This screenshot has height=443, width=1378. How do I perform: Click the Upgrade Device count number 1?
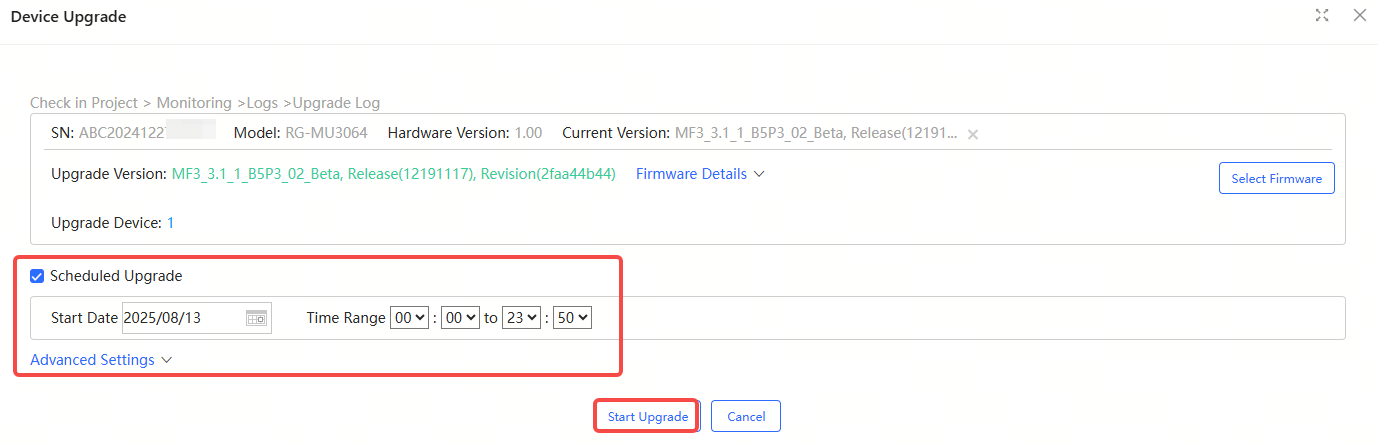pyautogui.click(x=170, y=223)
